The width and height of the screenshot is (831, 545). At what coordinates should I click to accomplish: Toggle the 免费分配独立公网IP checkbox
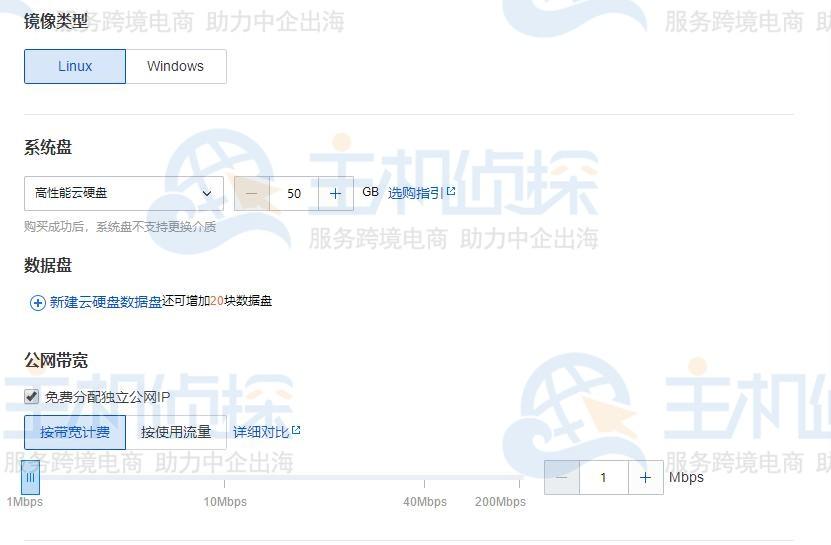[x=31, y=397]
